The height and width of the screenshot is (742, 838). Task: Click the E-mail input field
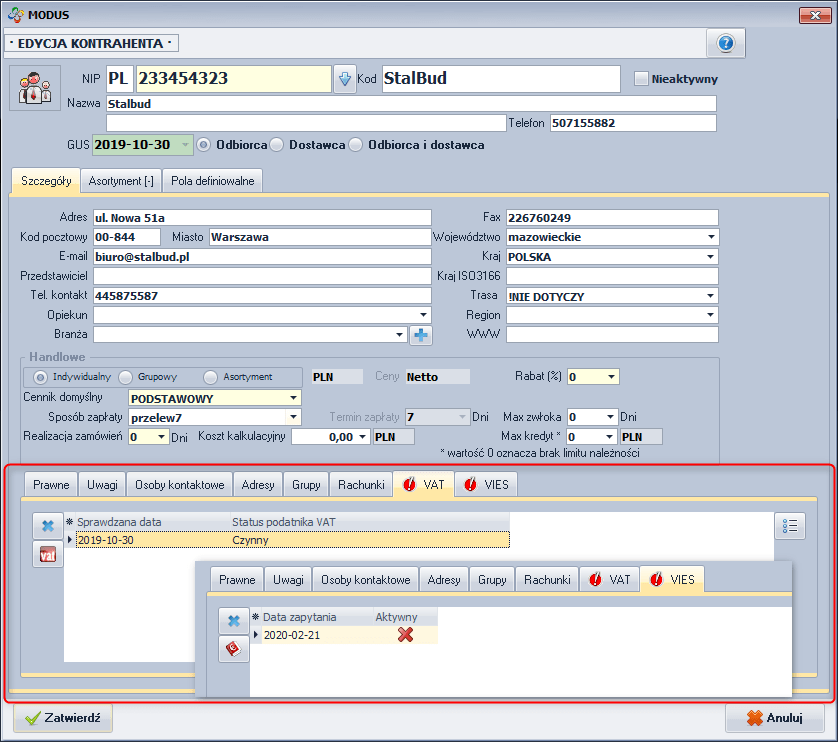pyautogui.click(x=262, y=257)
